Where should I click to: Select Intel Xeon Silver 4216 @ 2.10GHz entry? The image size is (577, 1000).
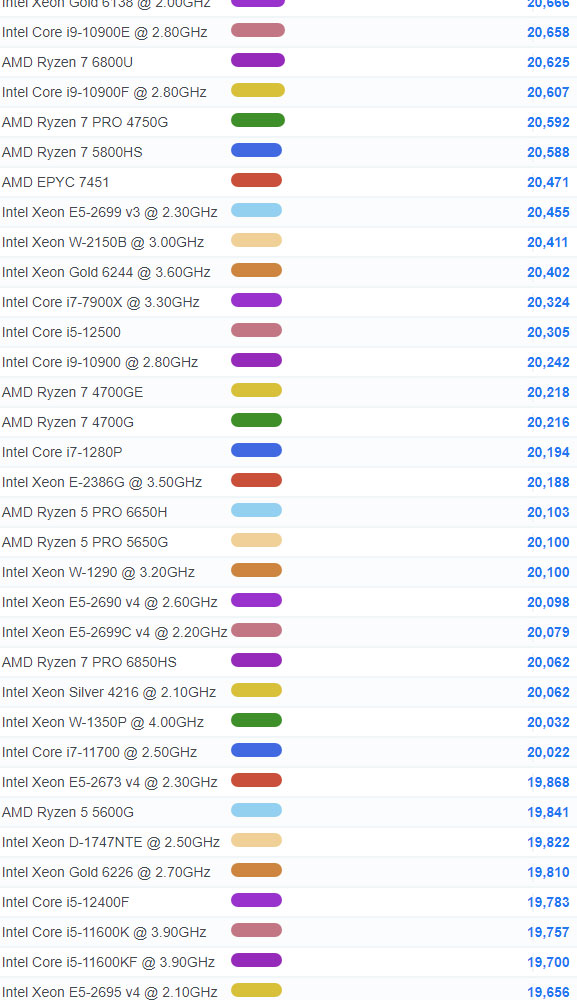click(x=109, y=691)
